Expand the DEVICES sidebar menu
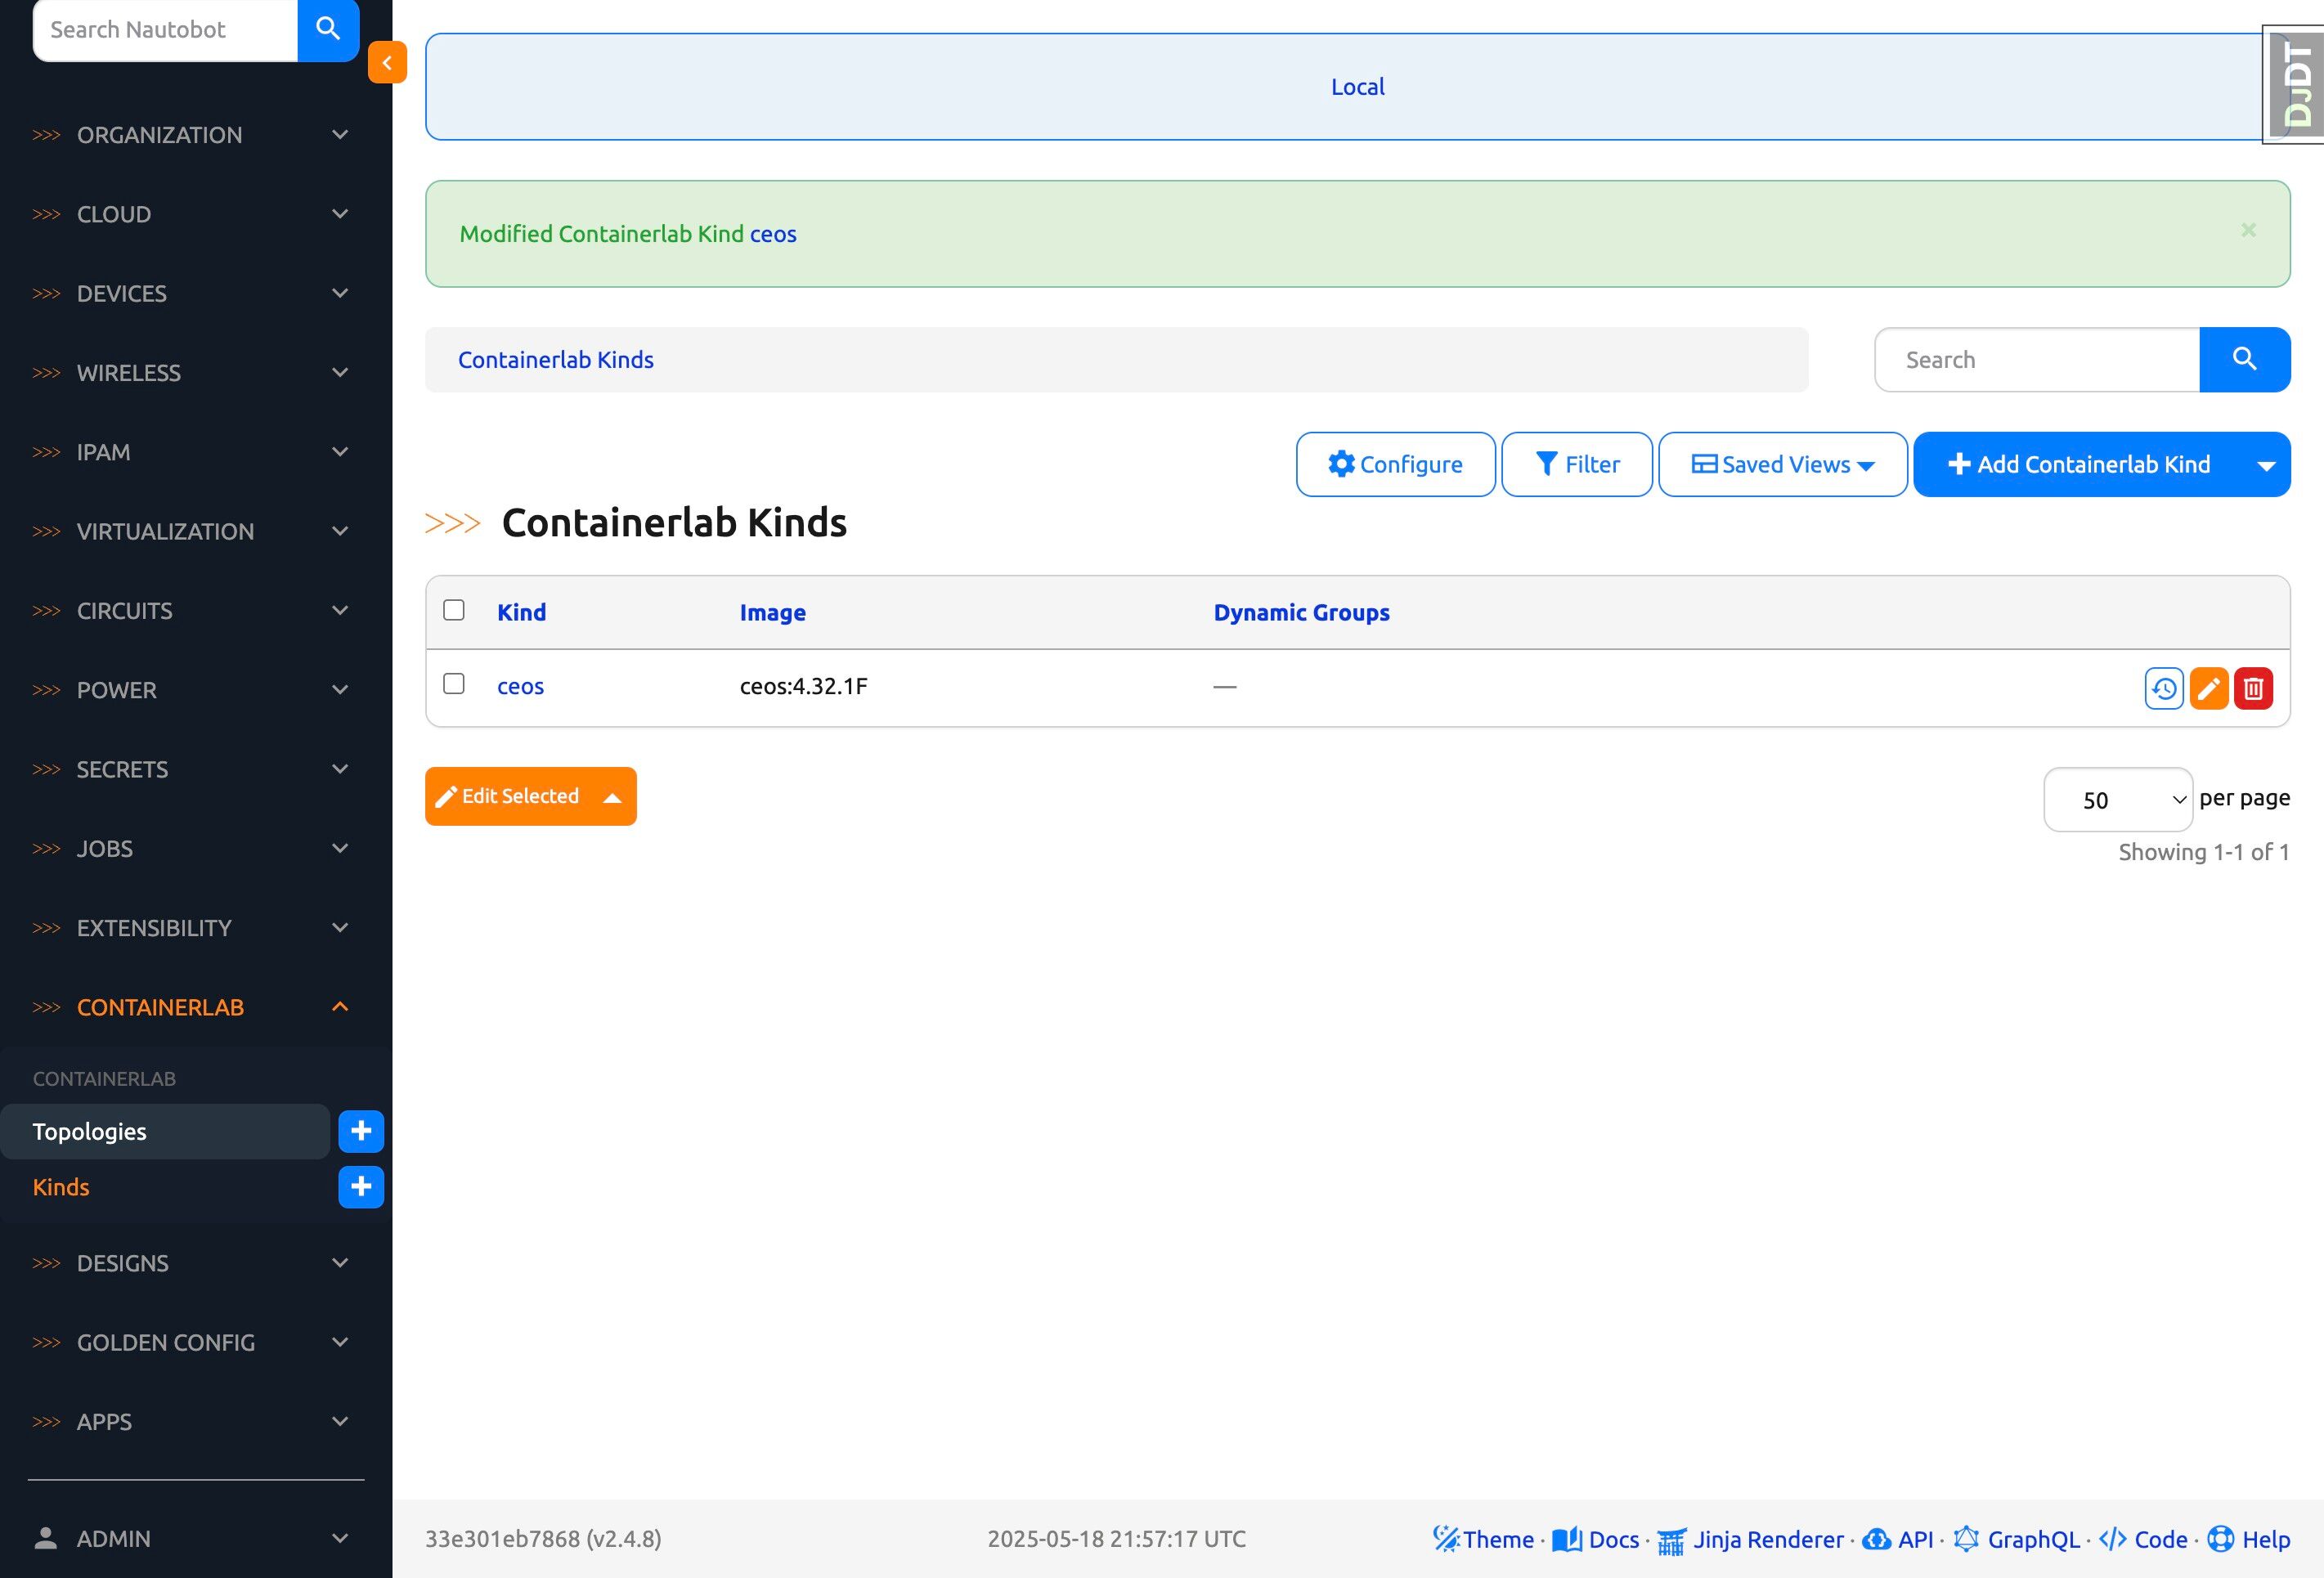This screenshot has height=1578, width=2324. pos(190,293)
